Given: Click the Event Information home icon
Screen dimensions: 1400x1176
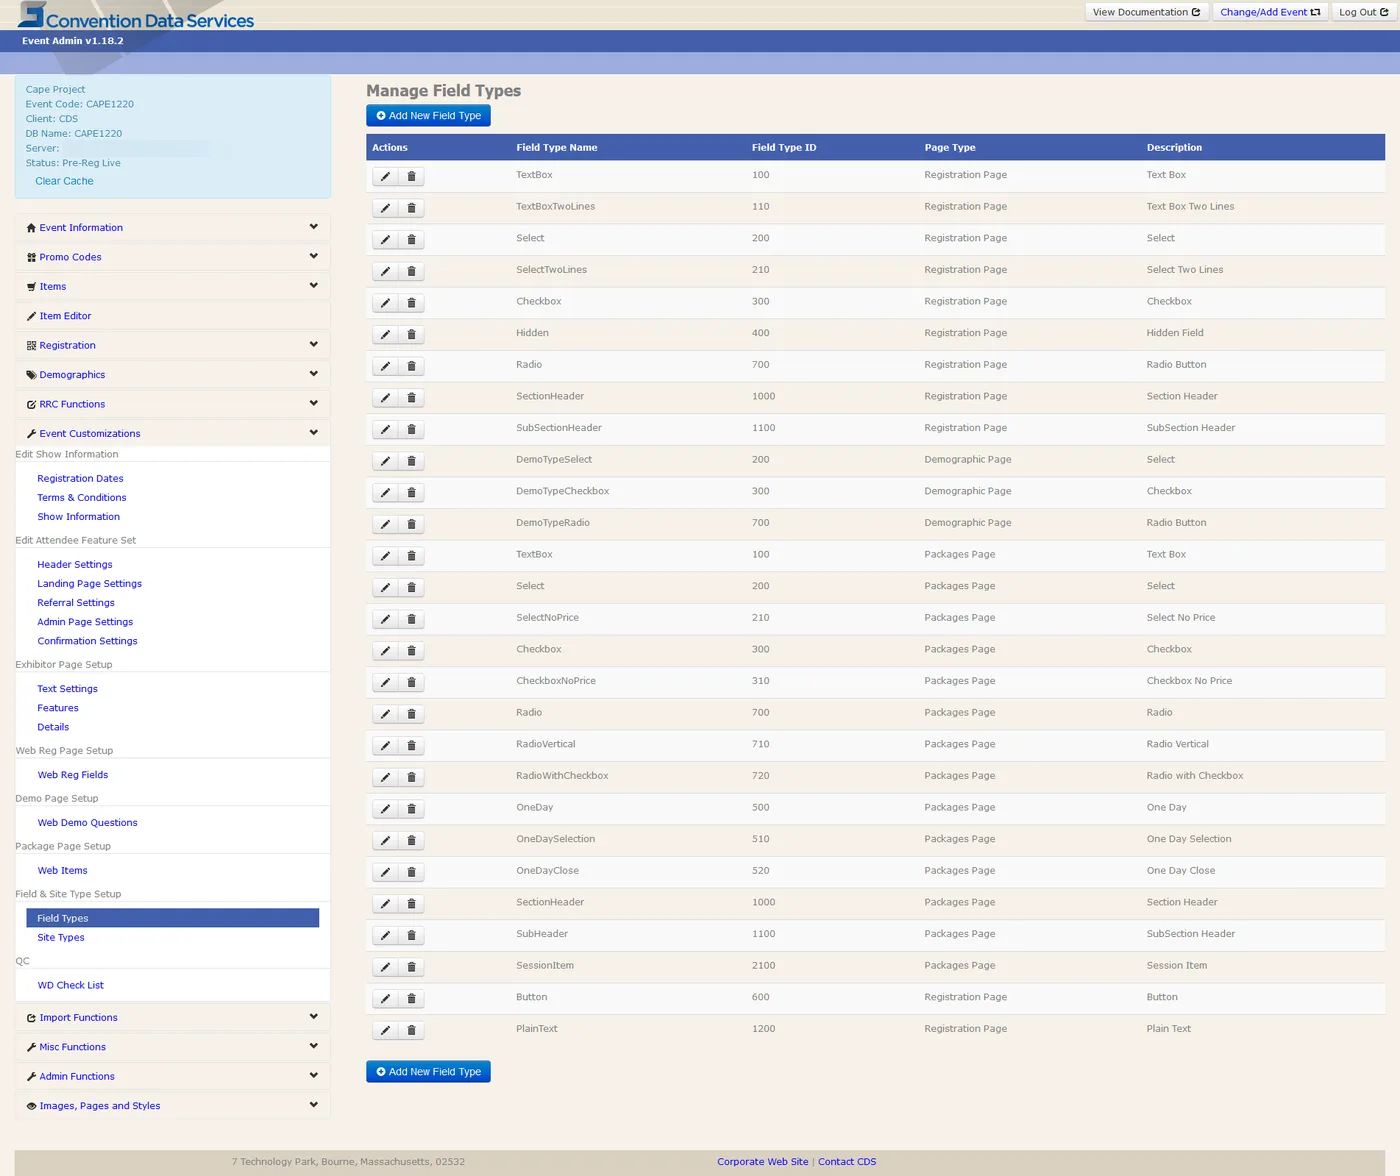Looking at the screenshot, I should pos(31,228).
